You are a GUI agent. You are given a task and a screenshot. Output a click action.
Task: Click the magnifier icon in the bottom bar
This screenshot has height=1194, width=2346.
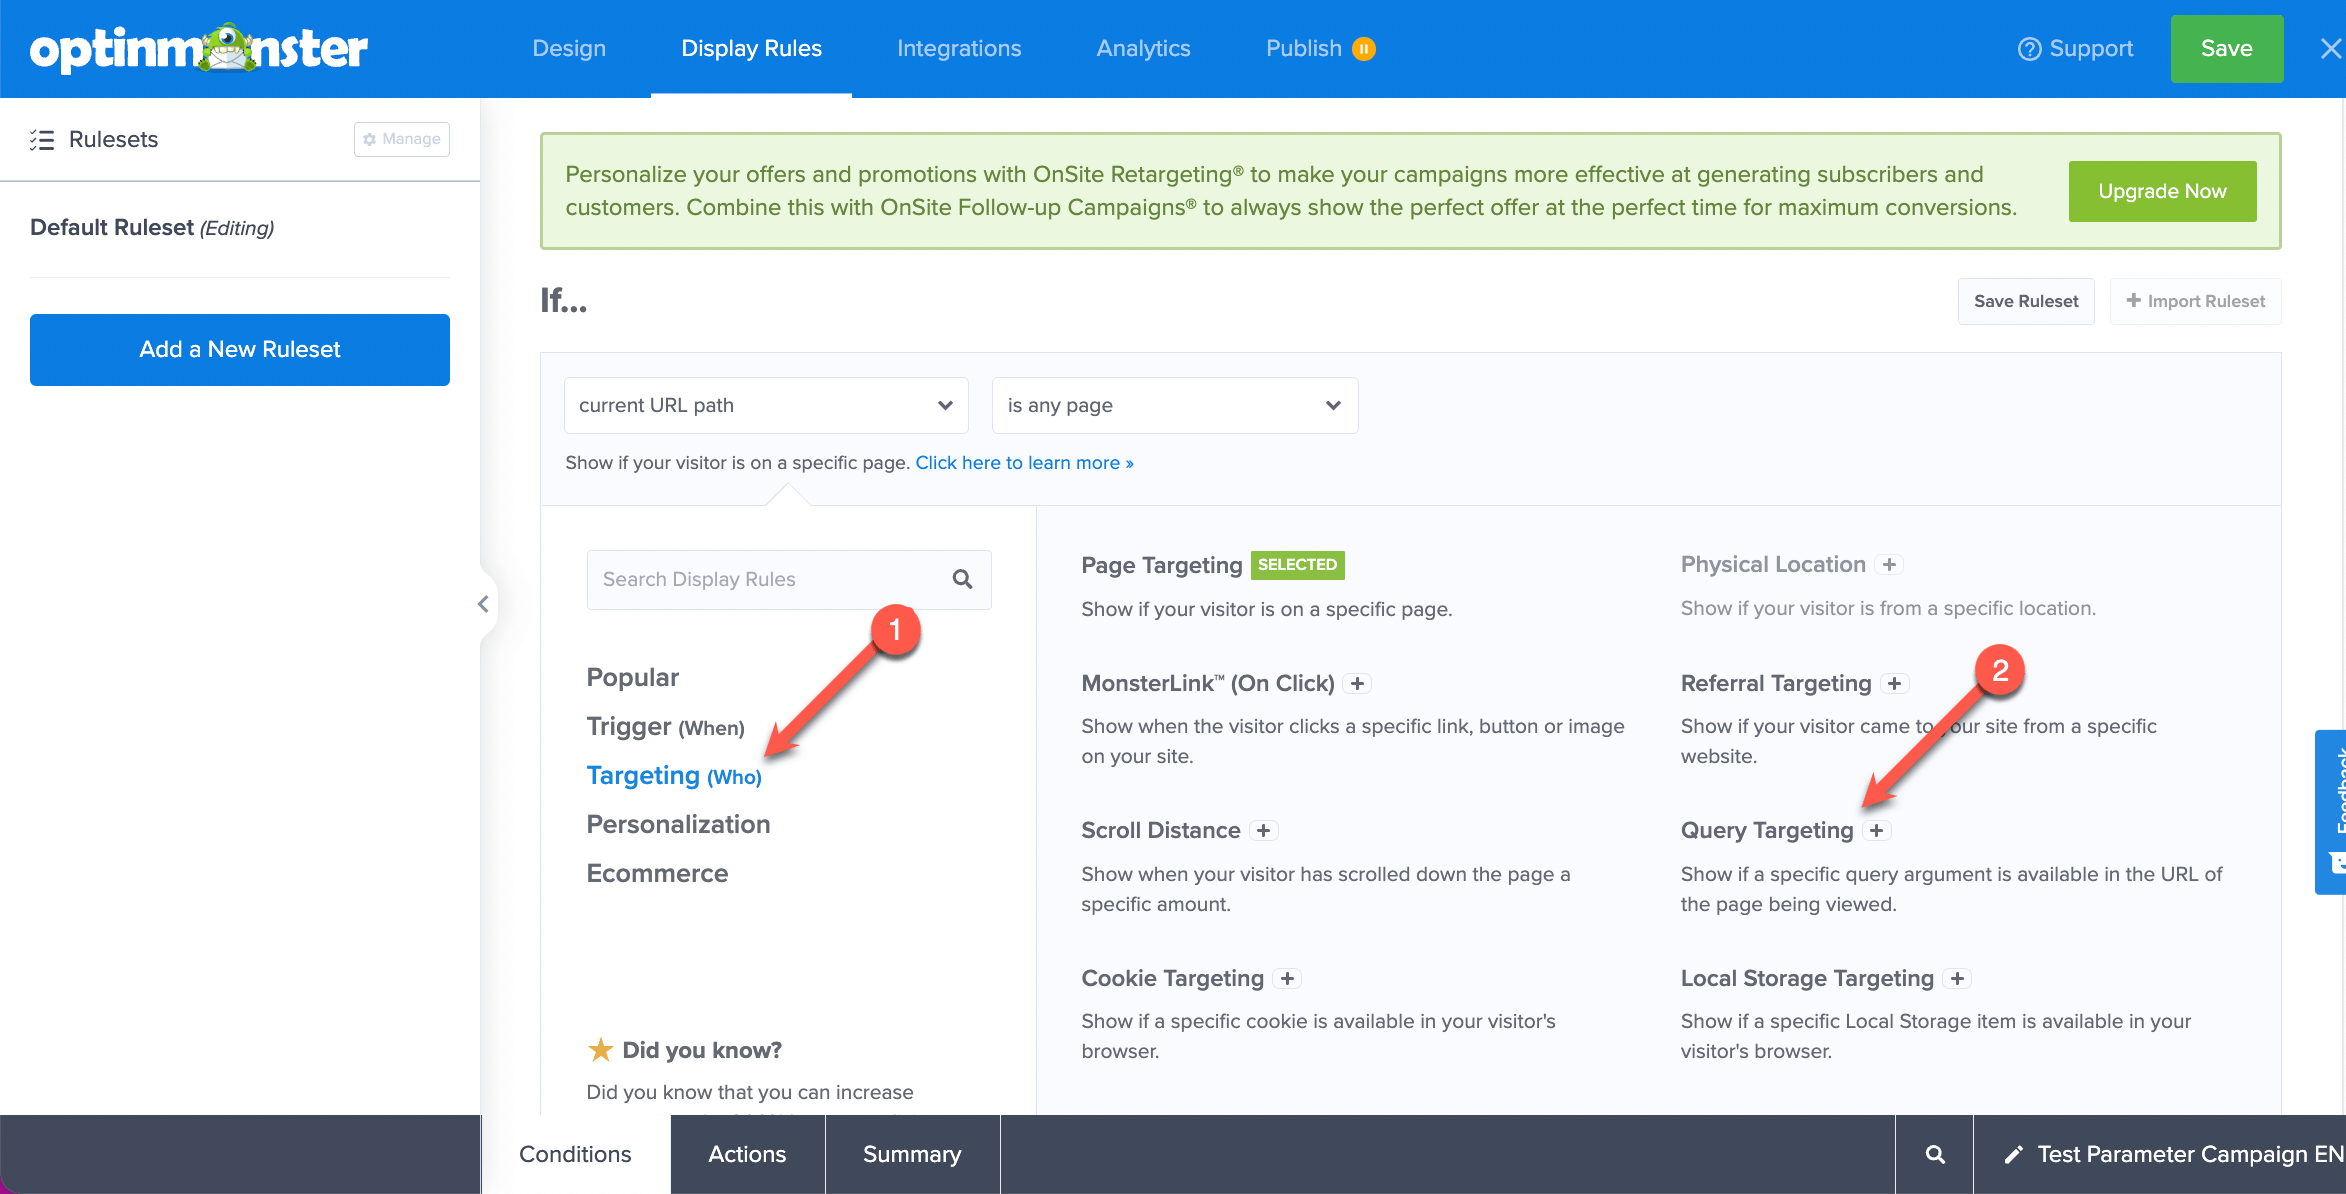pos(1935,1154)
